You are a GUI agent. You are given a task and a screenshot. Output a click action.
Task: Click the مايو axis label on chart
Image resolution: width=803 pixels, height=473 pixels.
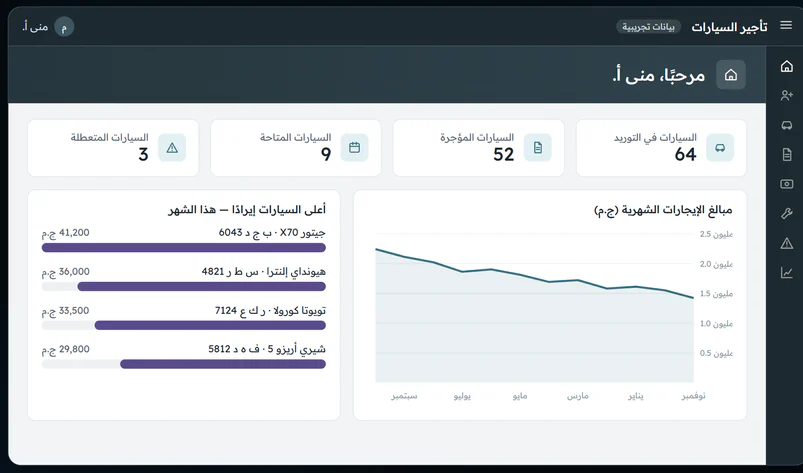(x=520, y=396)
